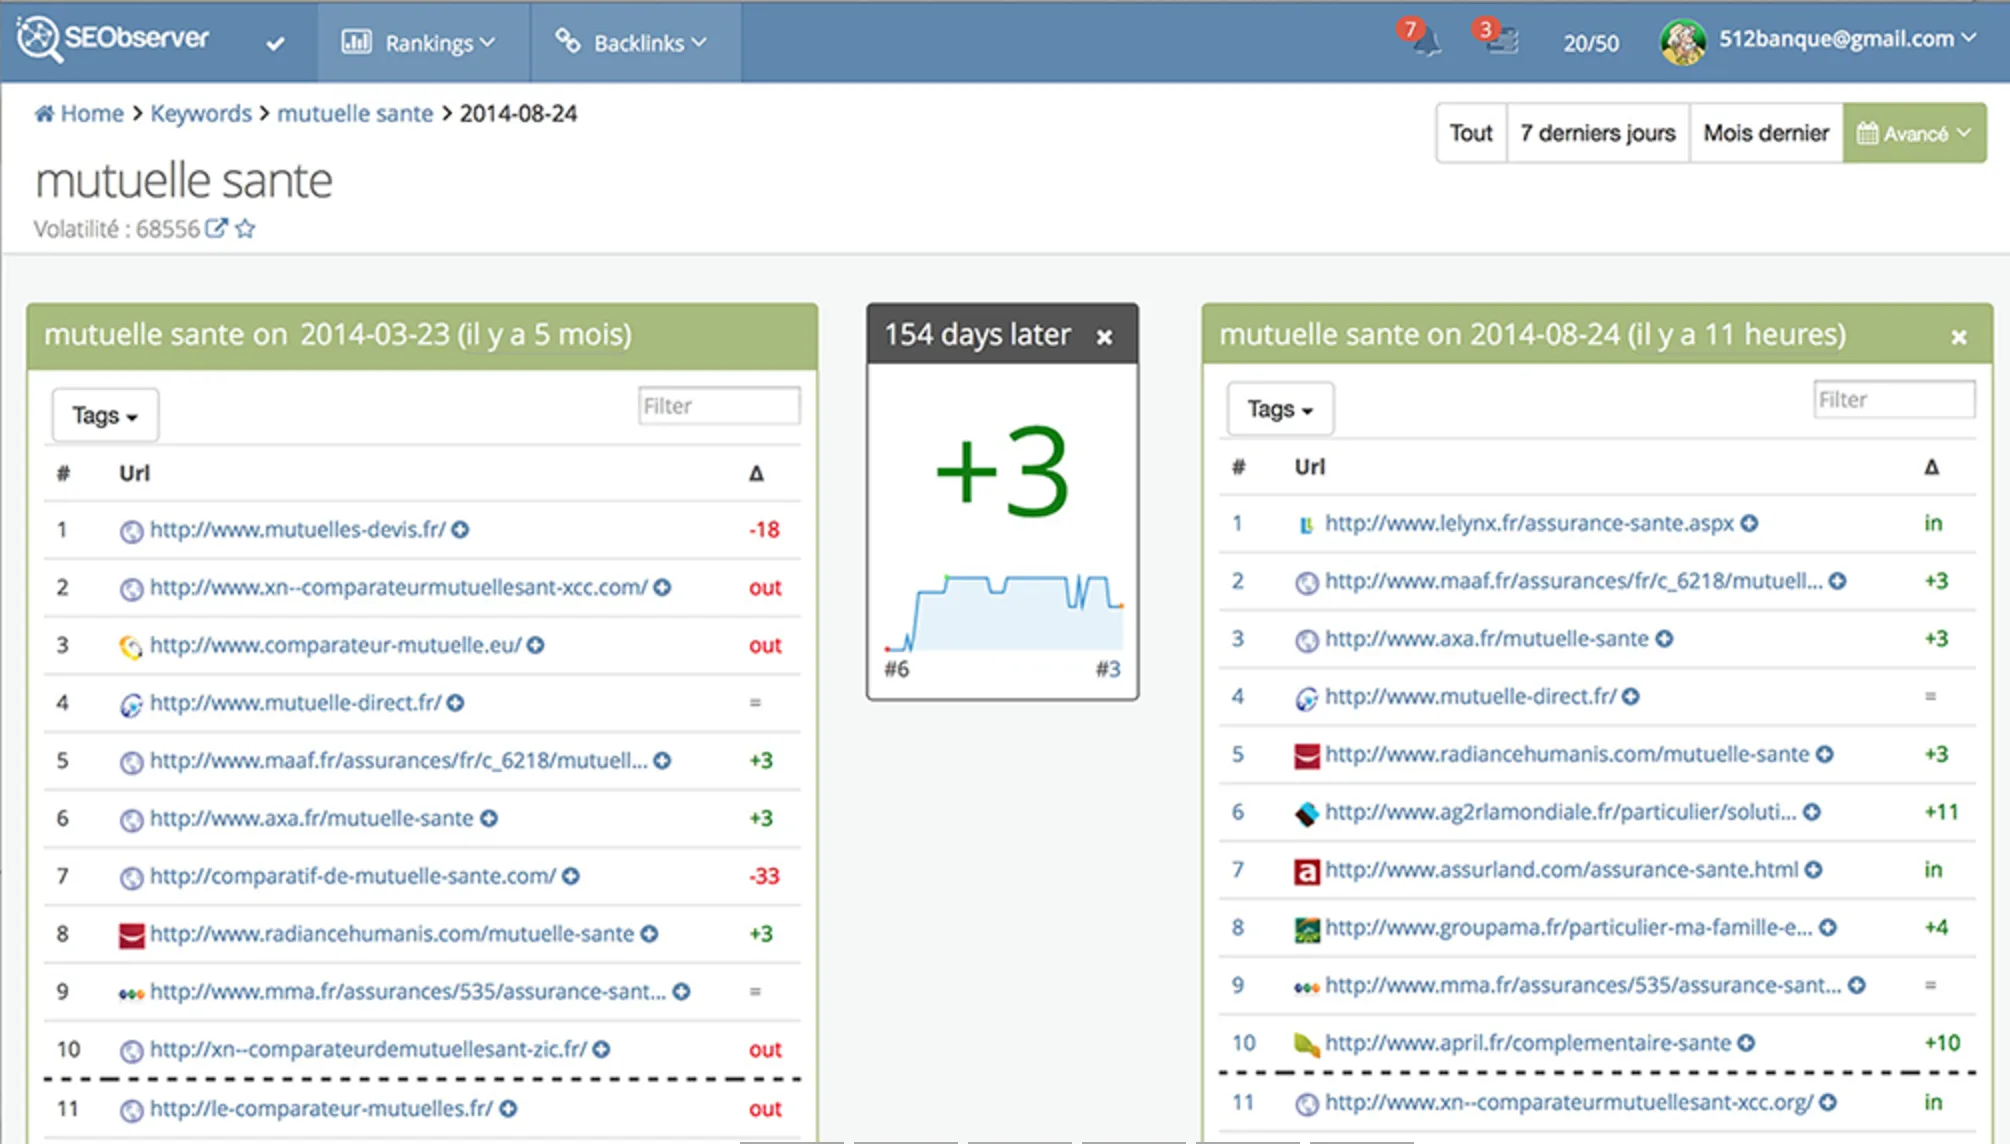Click the assurland red favicon
Screen dimensions: 2010x1144
point(1306,871)
